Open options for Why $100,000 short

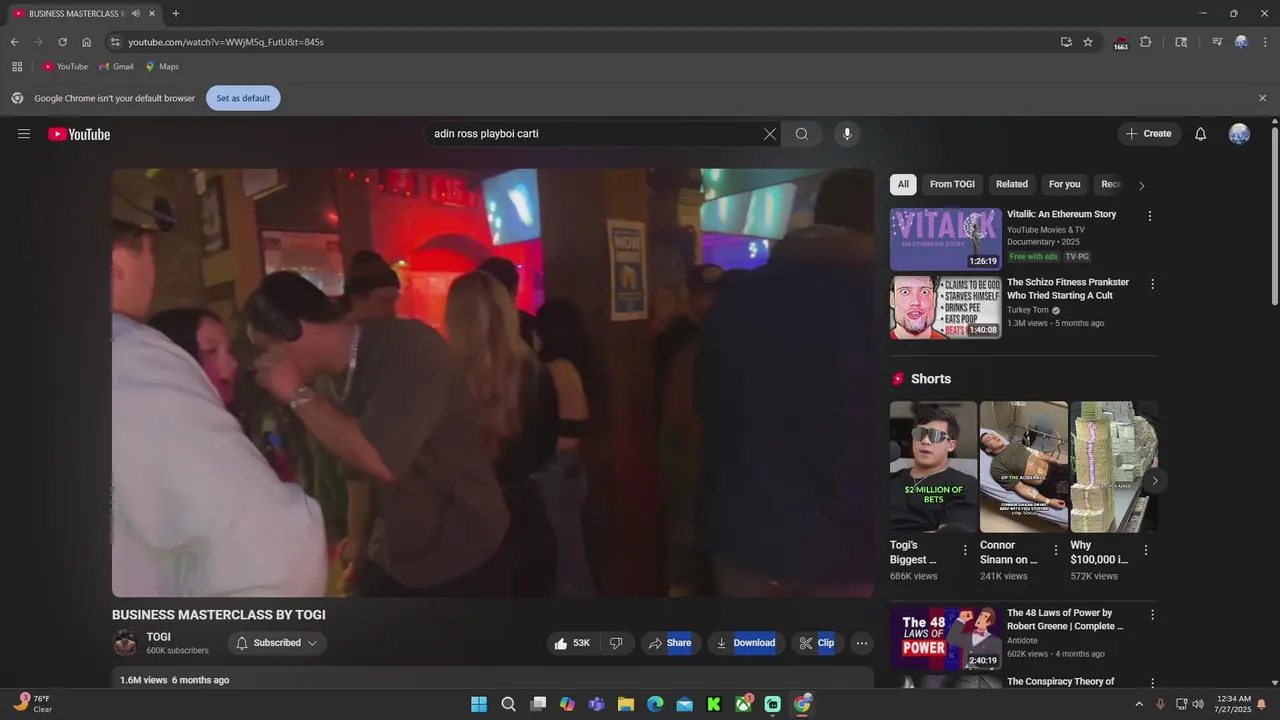1146,550
